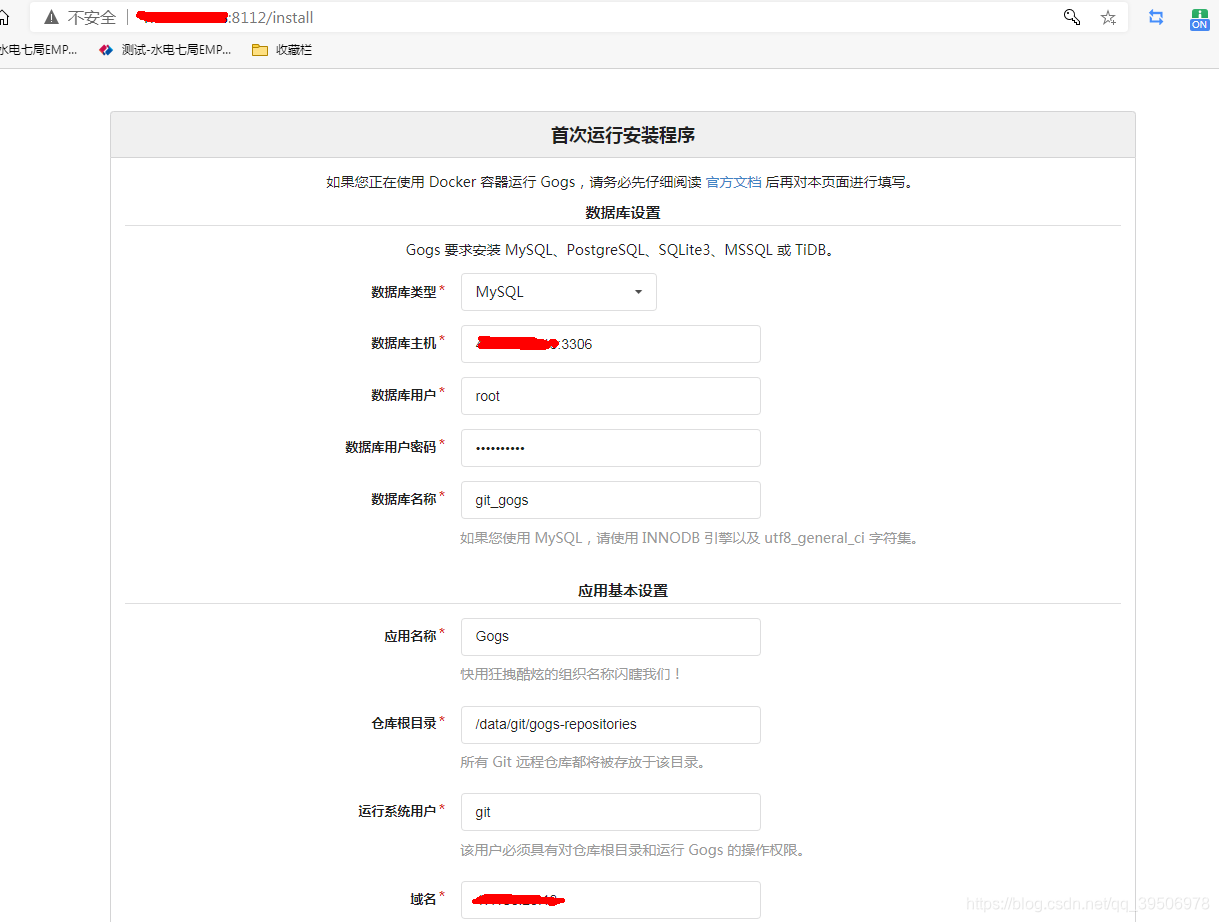Click the 数据库用户密码 label
The height and width of the screenshot is (922, 1219).
pos(391,447)
